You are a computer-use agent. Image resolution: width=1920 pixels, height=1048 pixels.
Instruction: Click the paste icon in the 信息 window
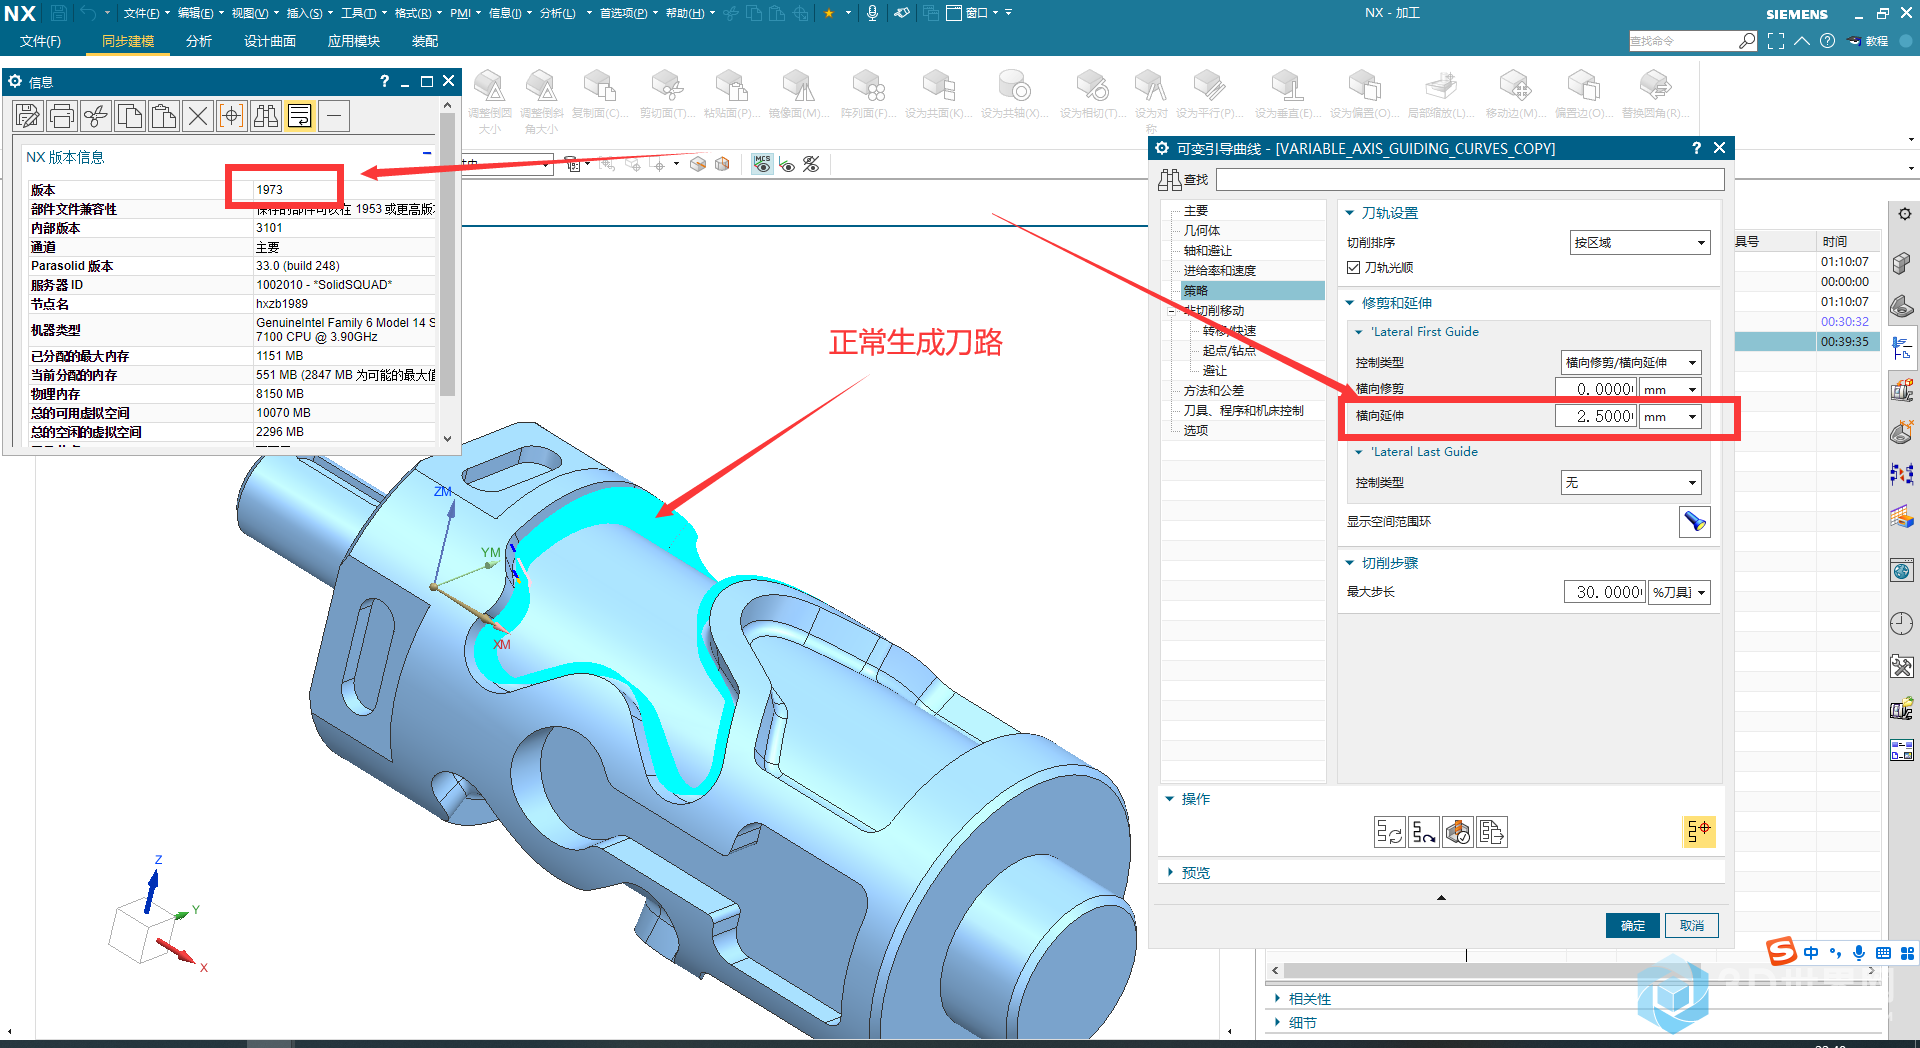[x=164, y=116]
